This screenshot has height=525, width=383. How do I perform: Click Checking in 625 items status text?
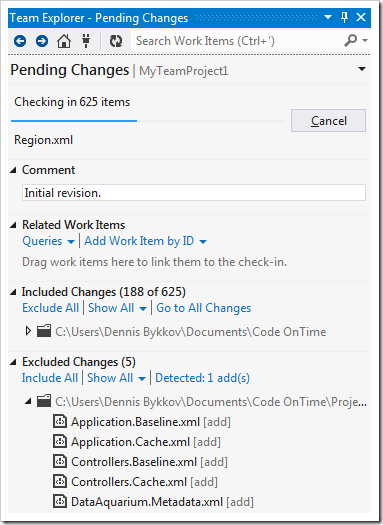[x=72, y=102]
